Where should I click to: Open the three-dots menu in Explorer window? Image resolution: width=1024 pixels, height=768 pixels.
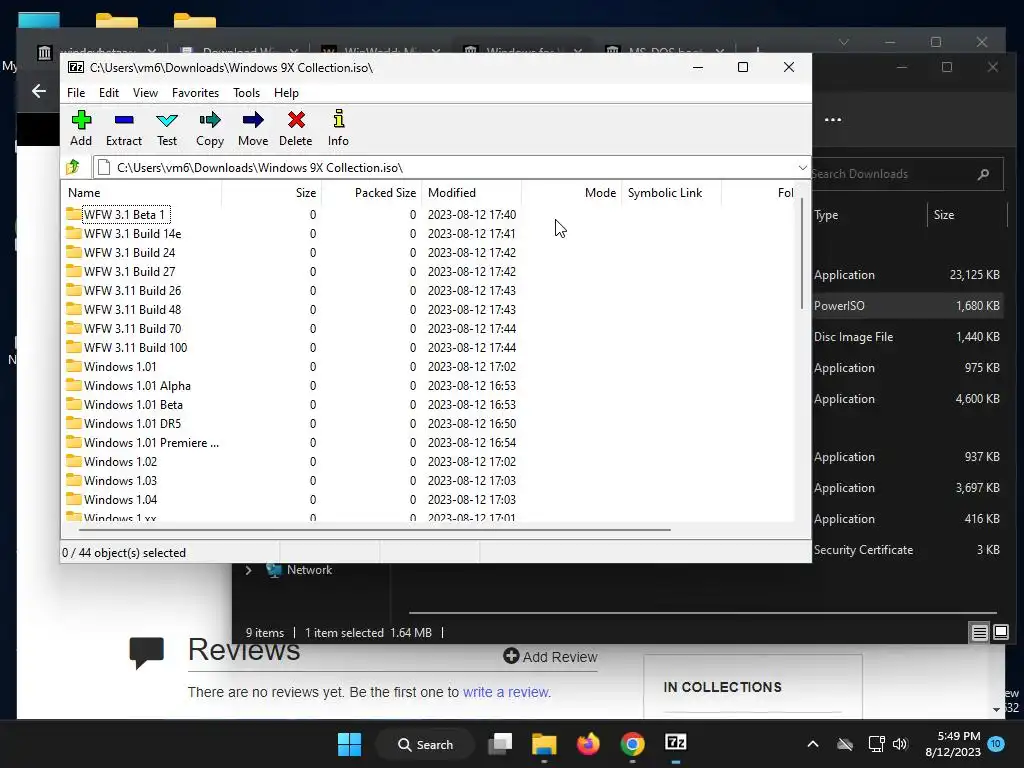pyautogui.click(x=833, y=120)
